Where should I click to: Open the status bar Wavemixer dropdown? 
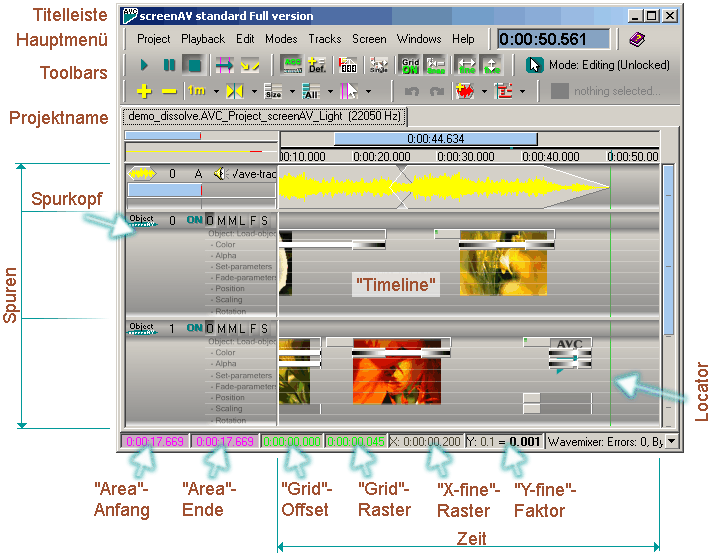[672, 441]
